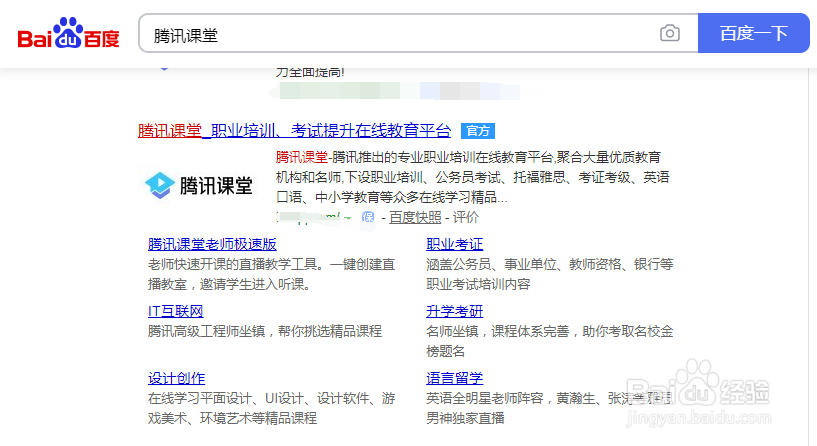Click text 腾讯高级工程师坐镇，帮你挑选精品课程
Screen dimensions: 817x446
(265, 331)
